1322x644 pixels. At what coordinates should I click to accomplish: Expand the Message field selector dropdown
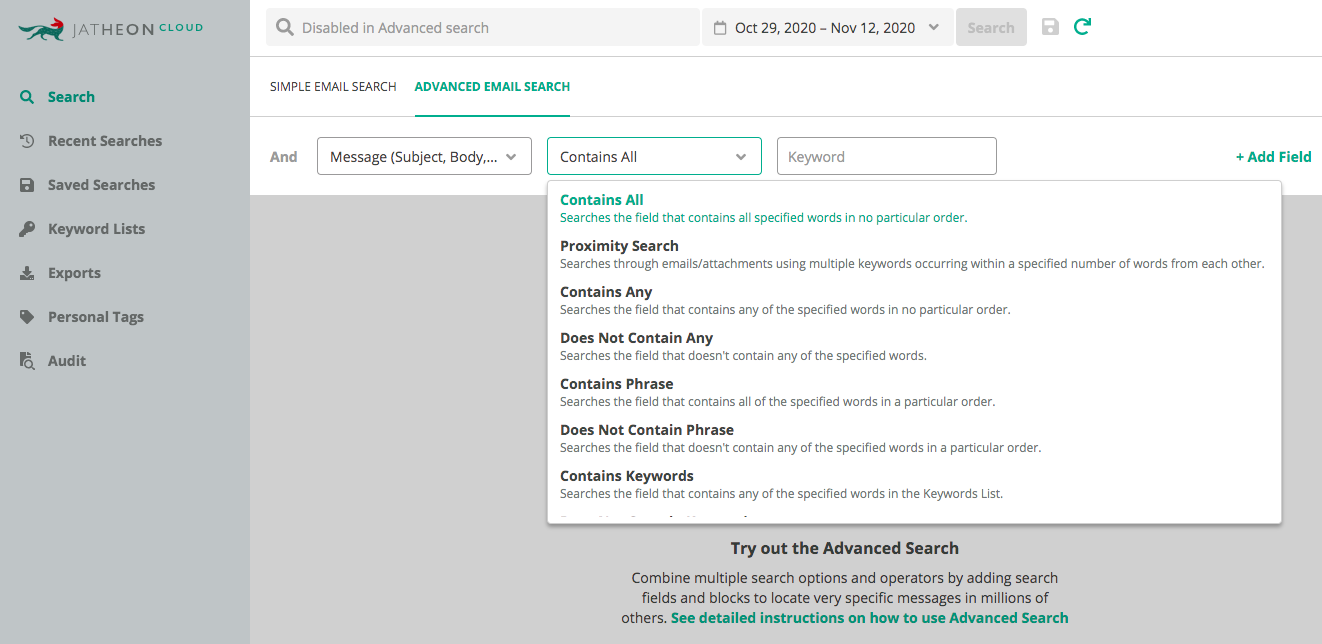424,156
